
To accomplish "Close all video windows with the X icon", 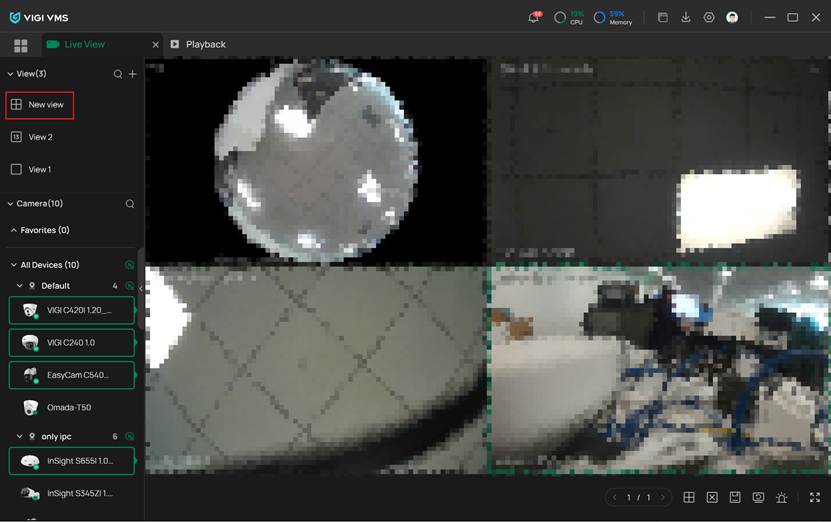I will (x=712, y=497).
